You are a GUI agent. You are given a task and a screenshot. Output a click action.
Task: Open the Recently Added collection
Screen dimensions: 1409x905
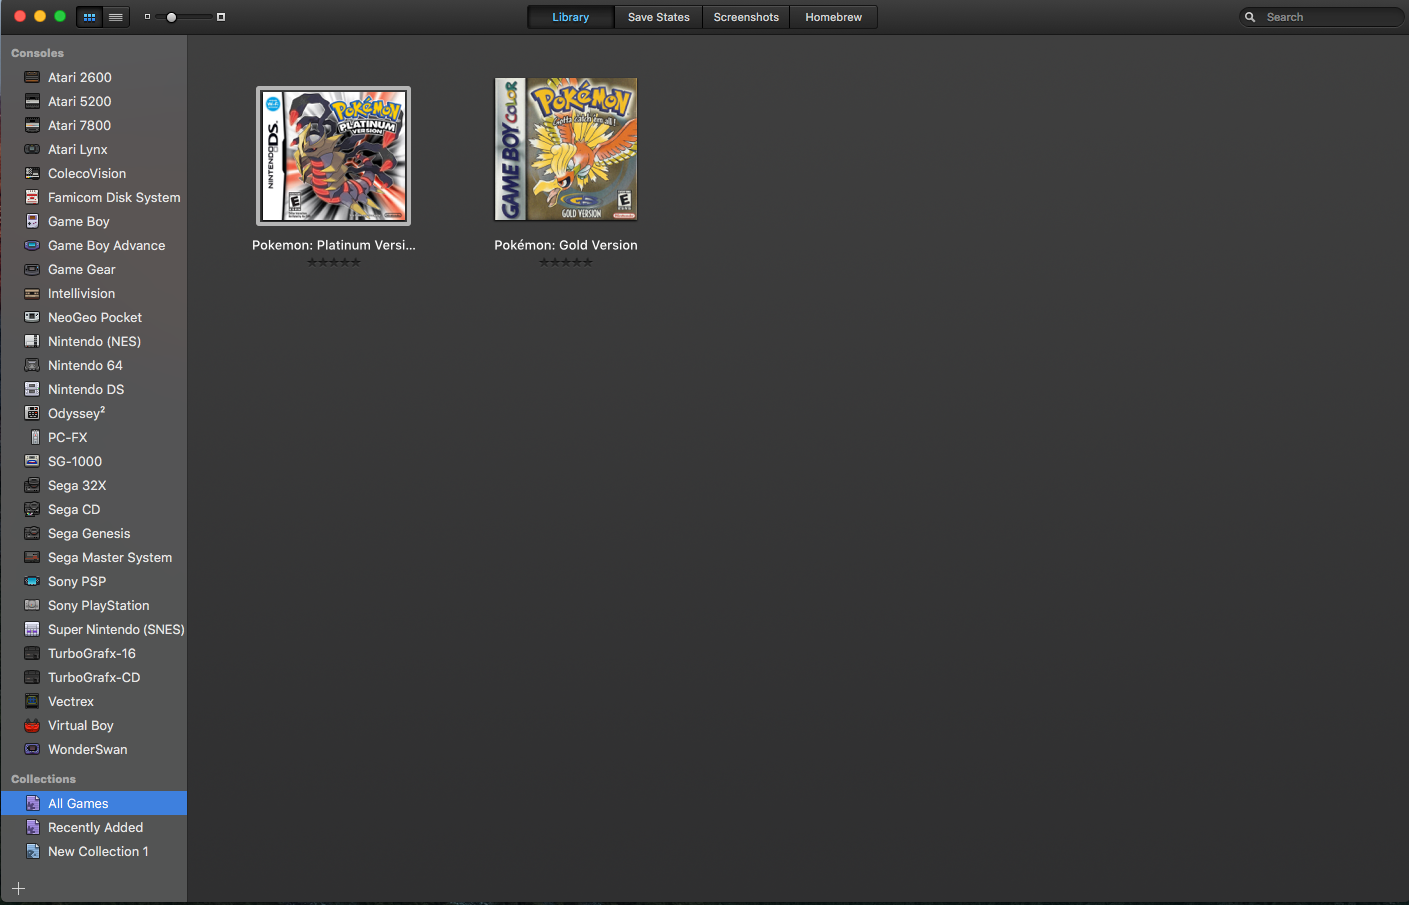tap(94, 827)
